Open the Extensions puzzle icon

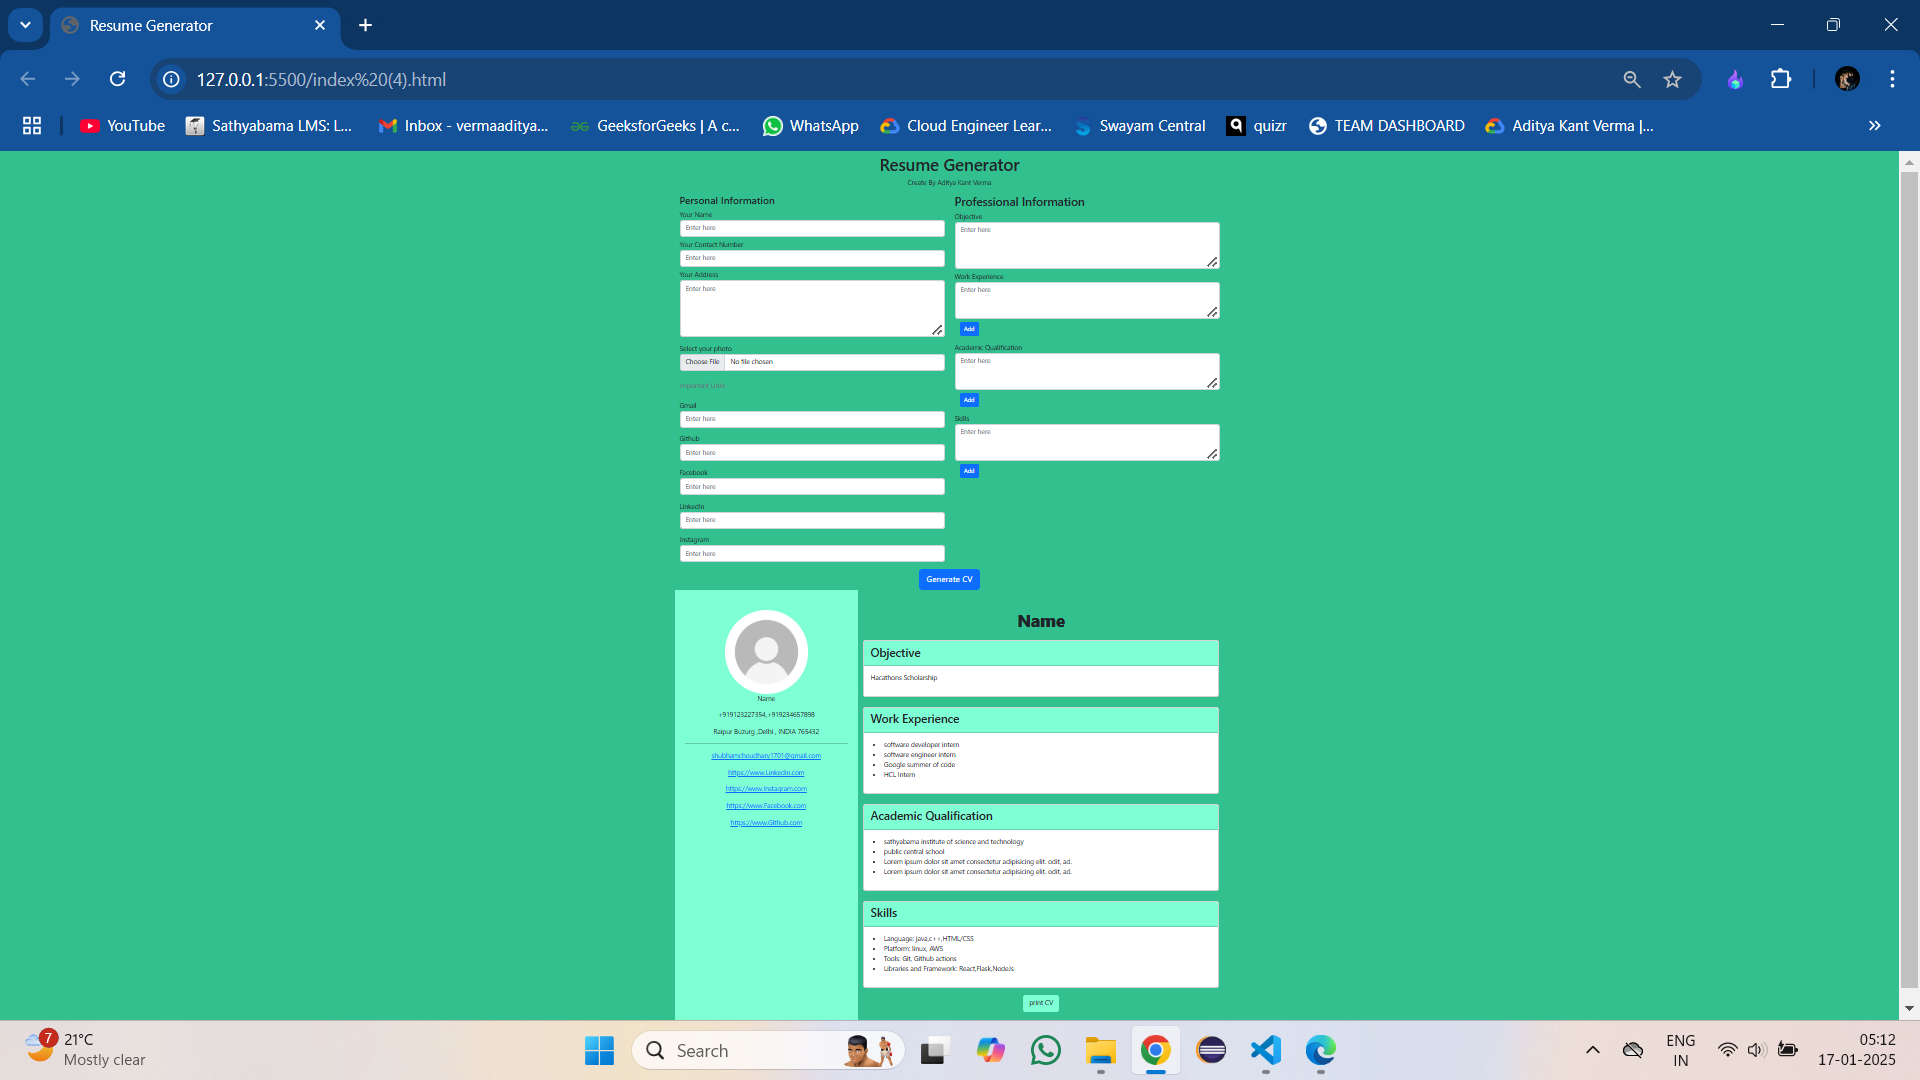[x=1781, y=79]
